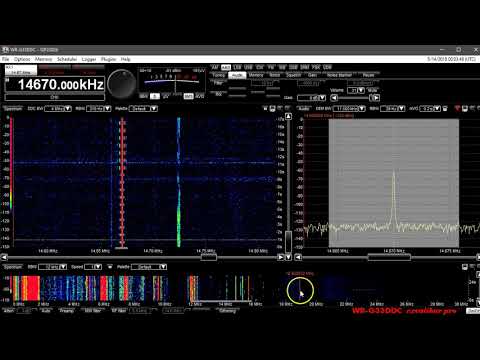The image size is (480, 360).
Task: Open Palette dropdown in DDC spectrum toolbar
Action: [143, 109]
